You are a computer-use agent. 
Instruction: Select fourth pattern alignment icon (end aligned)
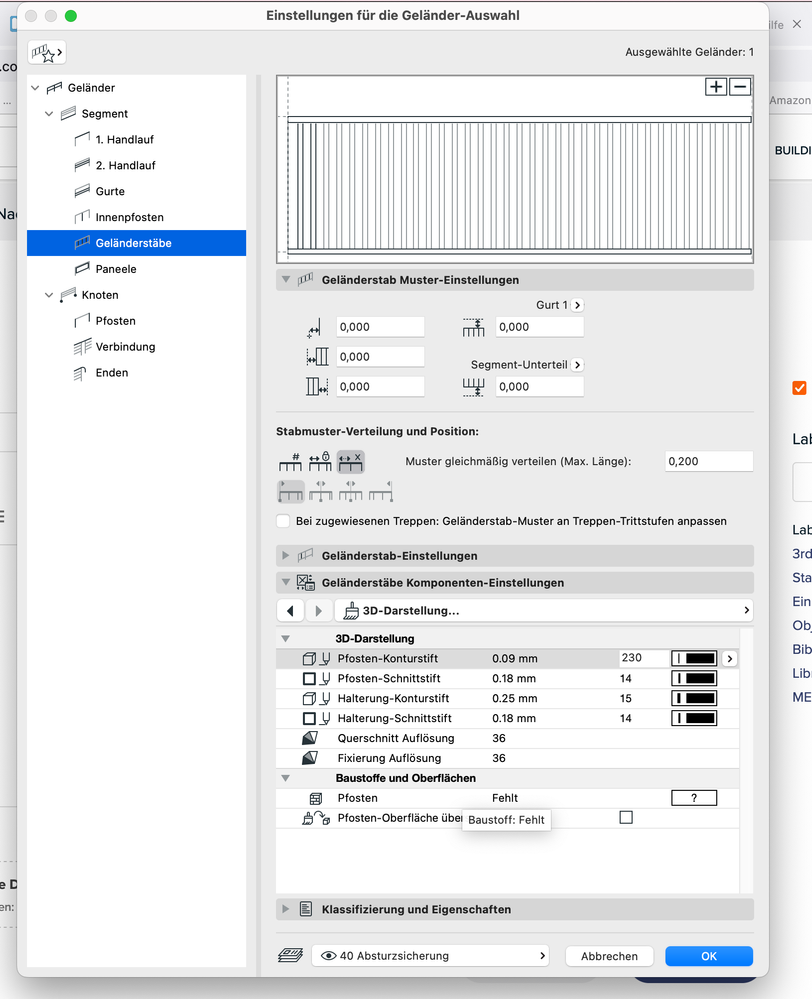[381, 491]
